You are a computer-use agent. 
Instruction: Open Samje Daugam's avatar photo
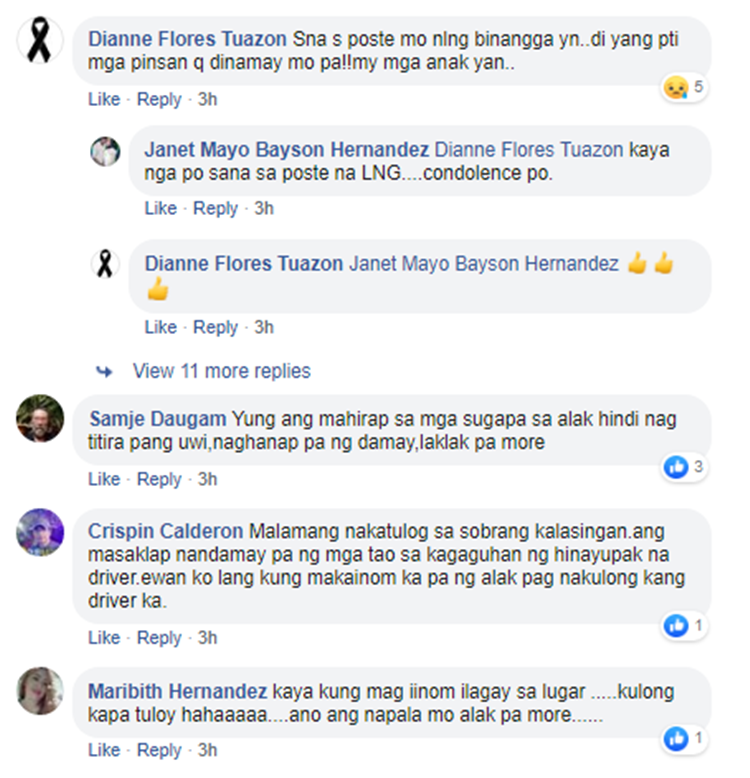point(40,418)
